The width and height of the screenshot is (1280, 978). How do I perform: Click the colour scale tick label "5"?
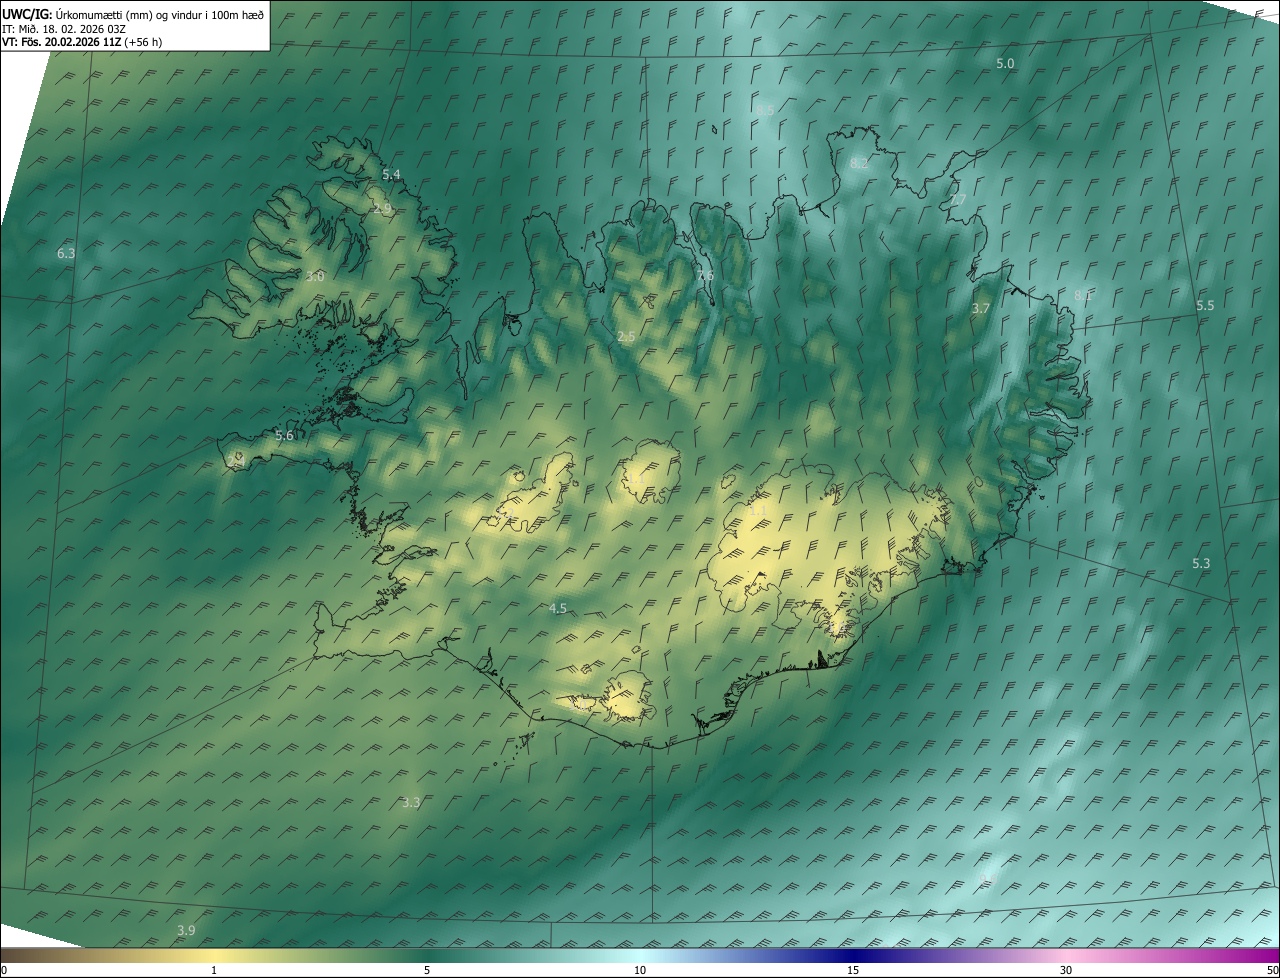[x=427, y=970]
